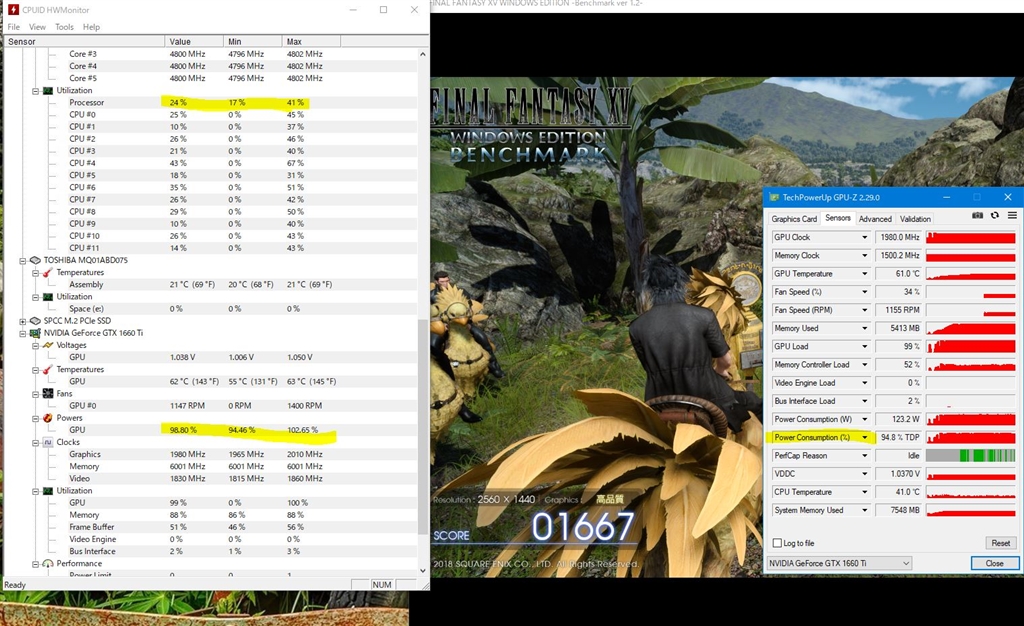
Task: Select the Sensors tab in GPU-Z
Action: (837, 218)
